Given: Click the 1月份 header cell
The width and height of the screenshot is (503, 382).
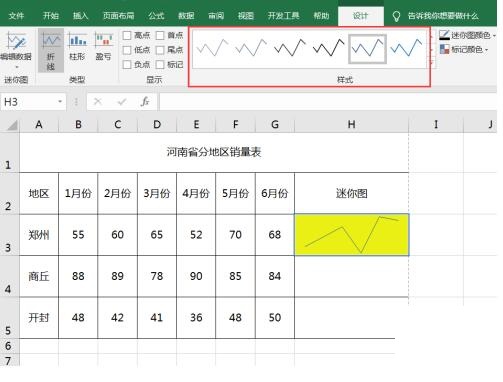Looking at the screenshot, I should click(78, 194).
